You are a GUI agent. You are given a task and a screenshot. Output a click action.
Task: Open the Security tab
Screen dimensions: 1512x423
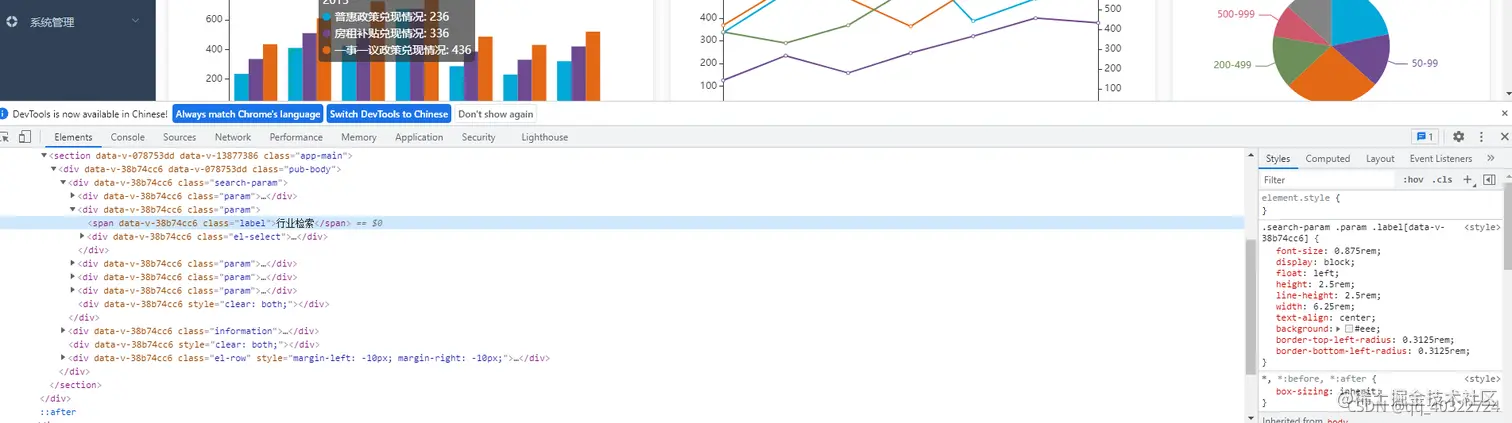click(x=479, y=137)
